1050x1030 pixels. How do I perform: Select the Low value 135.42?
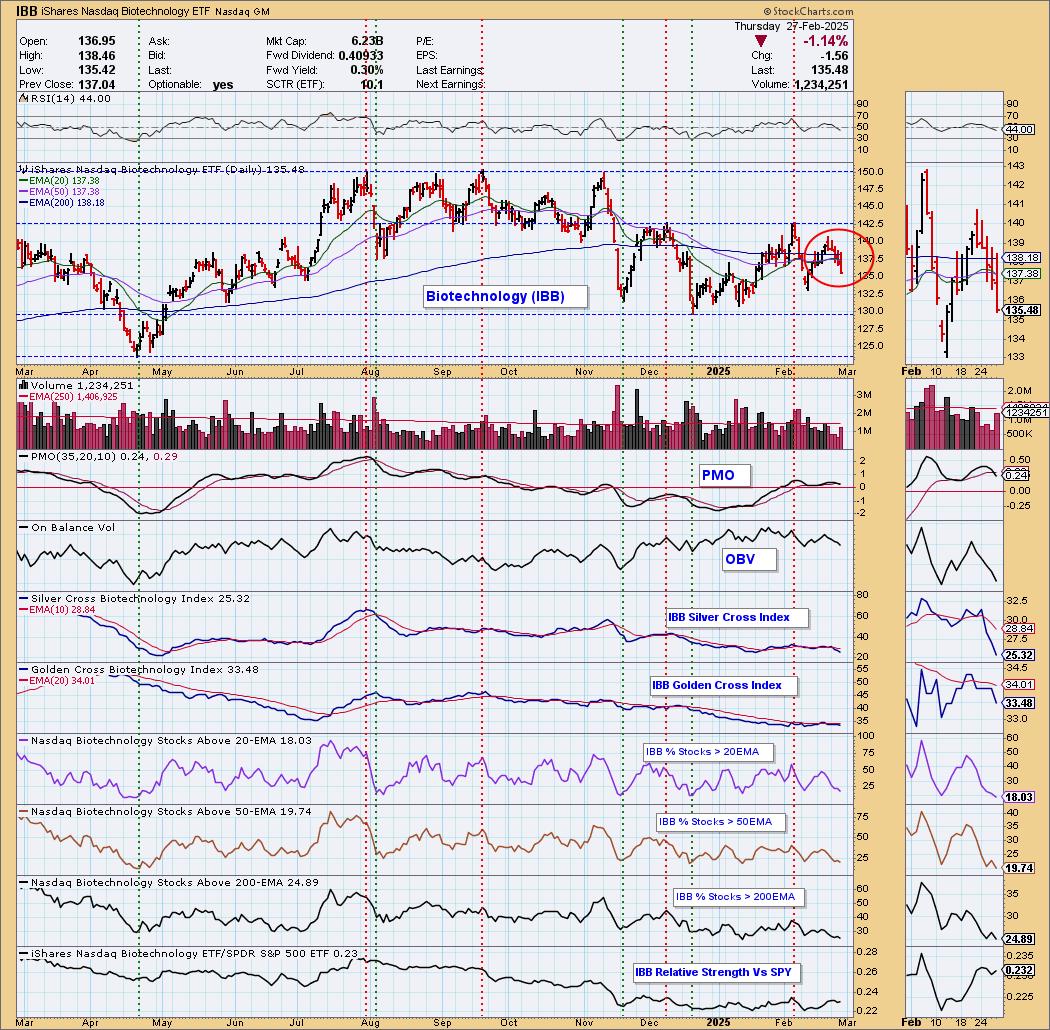click(96, 70)
